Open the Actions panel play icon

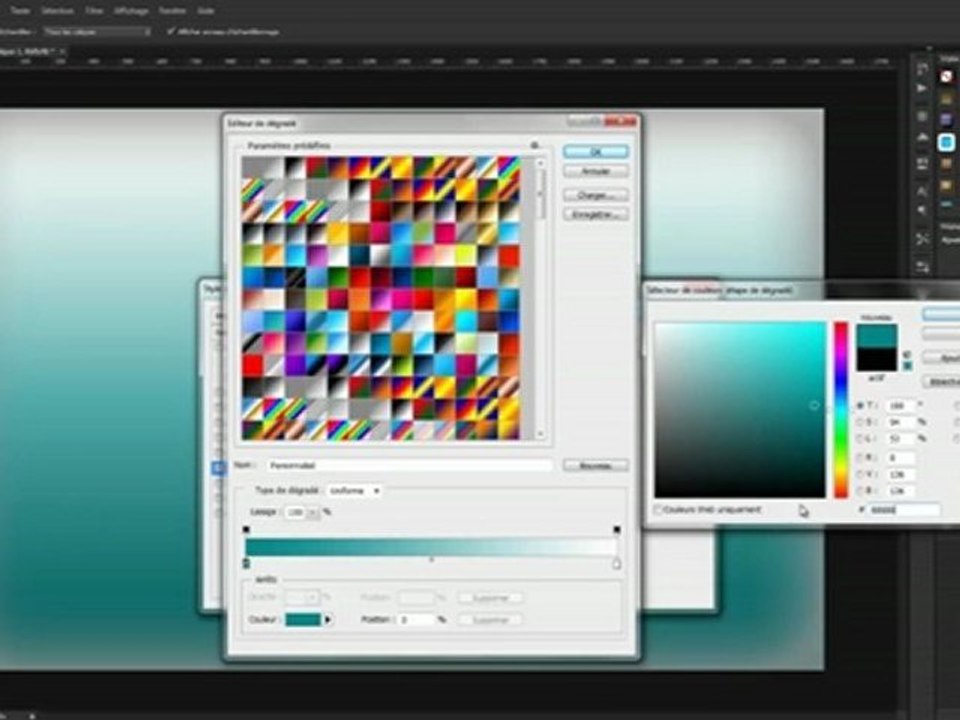pos(921,88)
